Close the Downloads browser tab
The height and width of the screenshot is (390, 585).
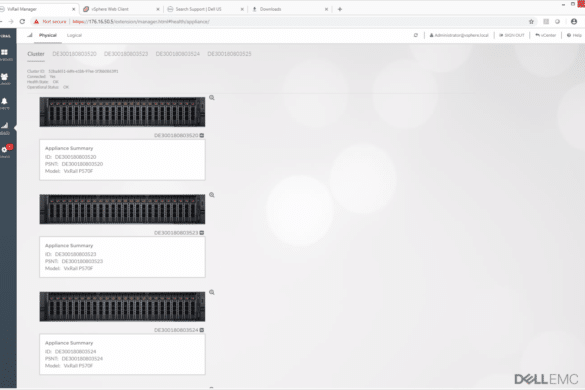326,9
